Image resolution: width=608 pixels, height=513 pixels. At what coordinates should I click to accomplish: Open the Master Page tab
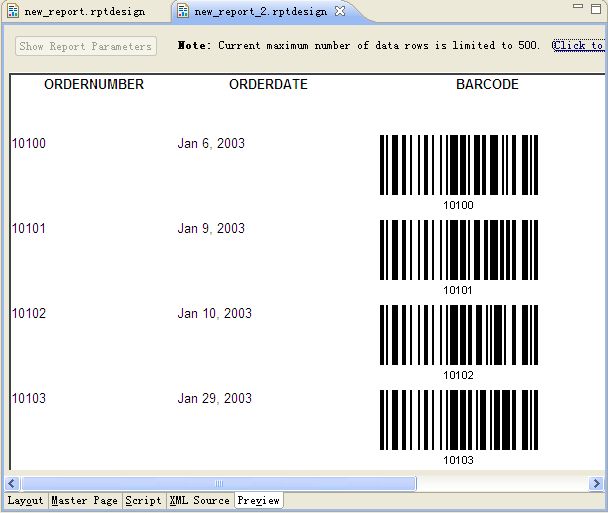pyautogui.click(x=84, y=500)
